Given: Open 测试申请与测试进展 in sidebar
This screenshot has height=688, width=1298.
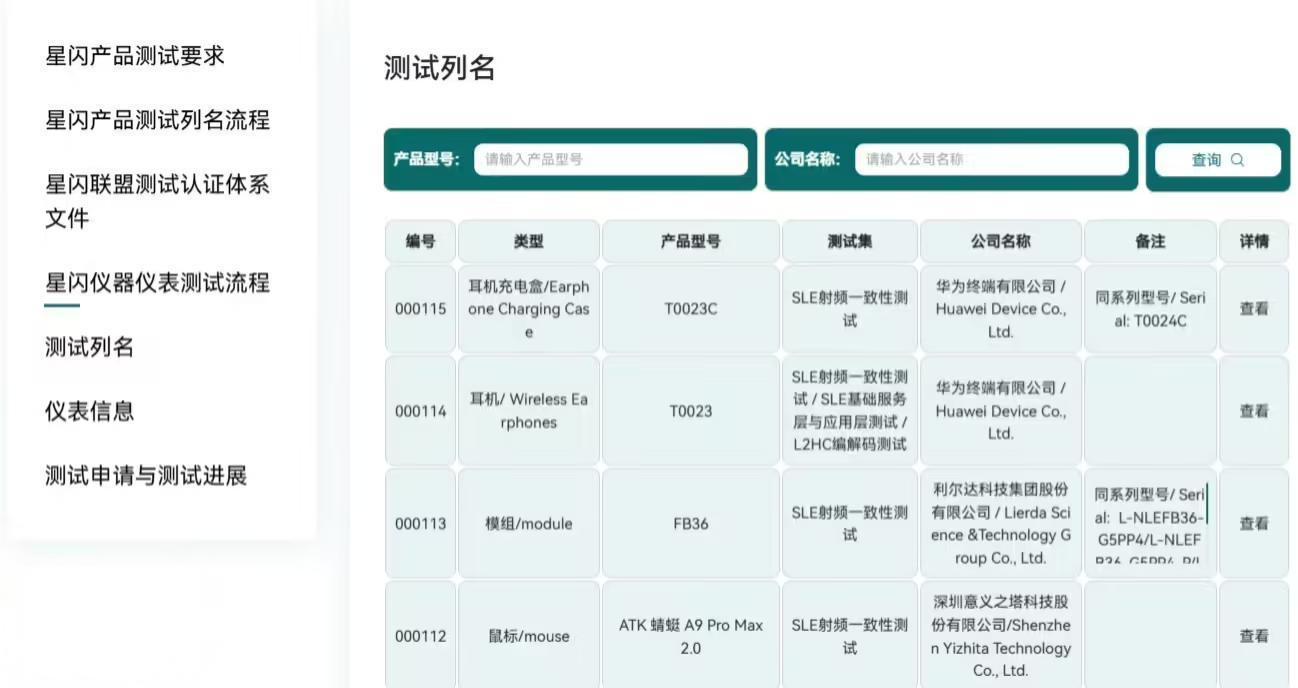Looking at the screenshot, I should pyautogui.click(x=146, y=475).
